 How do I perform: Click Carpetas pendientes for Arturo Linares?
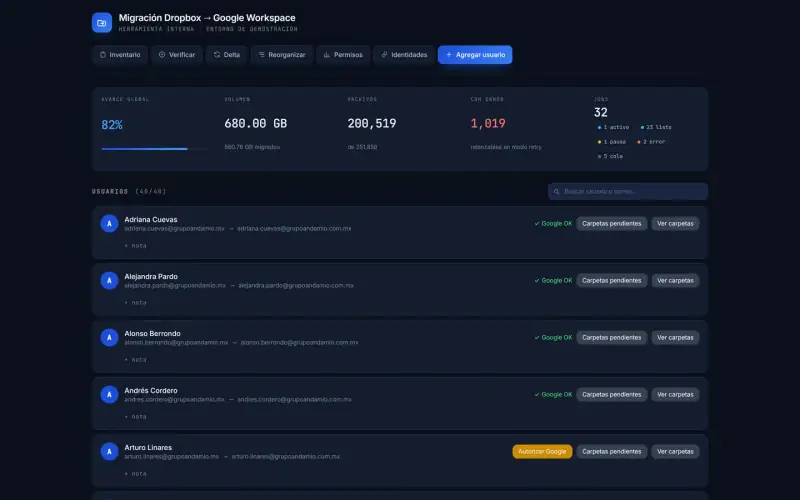coord(612,452)
